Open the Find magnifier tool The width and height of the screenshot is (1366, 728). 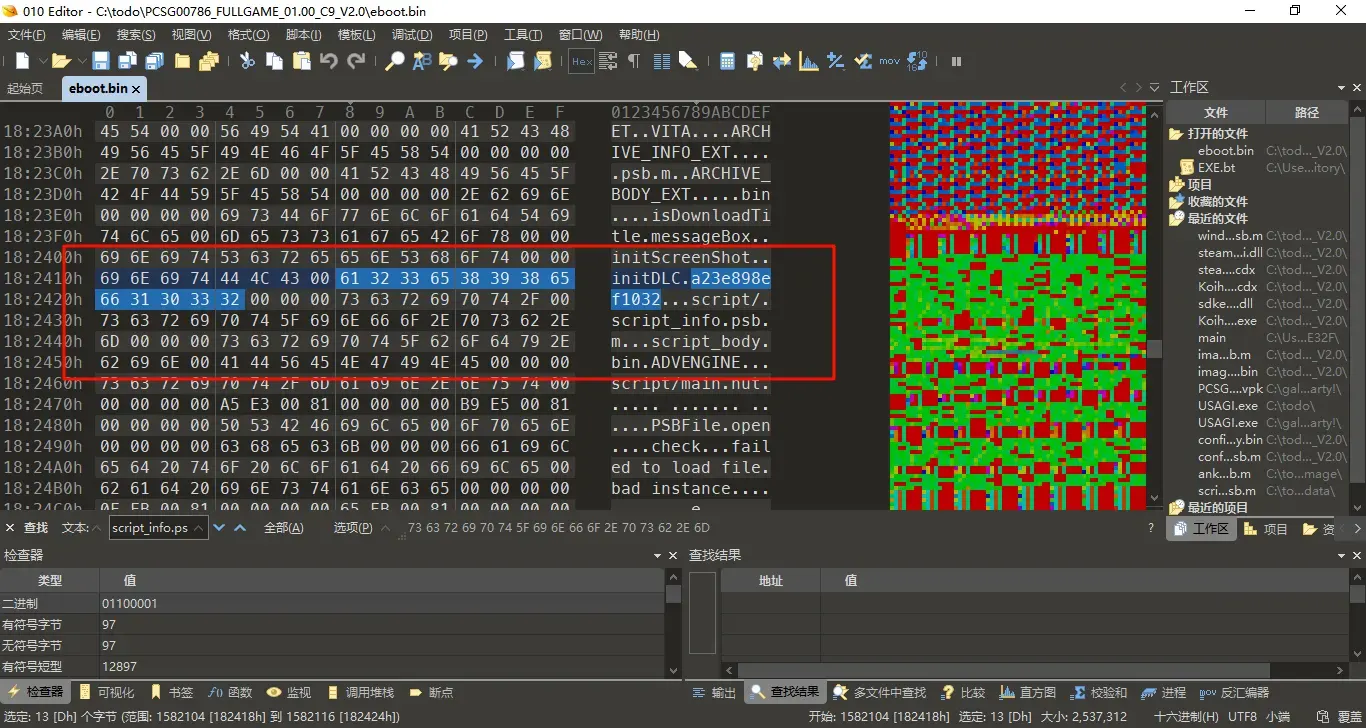(395, 61)
